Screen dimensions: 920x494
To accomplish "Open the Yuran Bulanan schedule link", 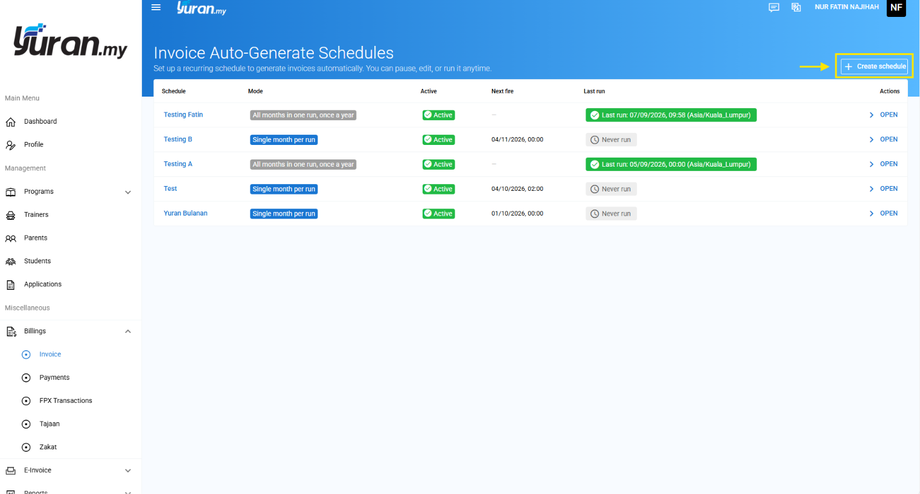I will pos(185,213).
